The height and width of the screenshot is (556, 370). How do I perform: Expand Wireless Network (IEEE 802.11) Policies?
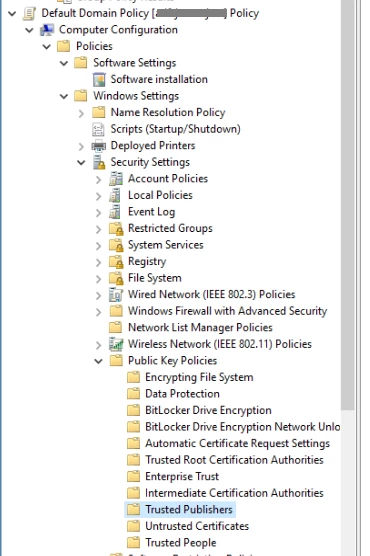(x=99, y=345)
